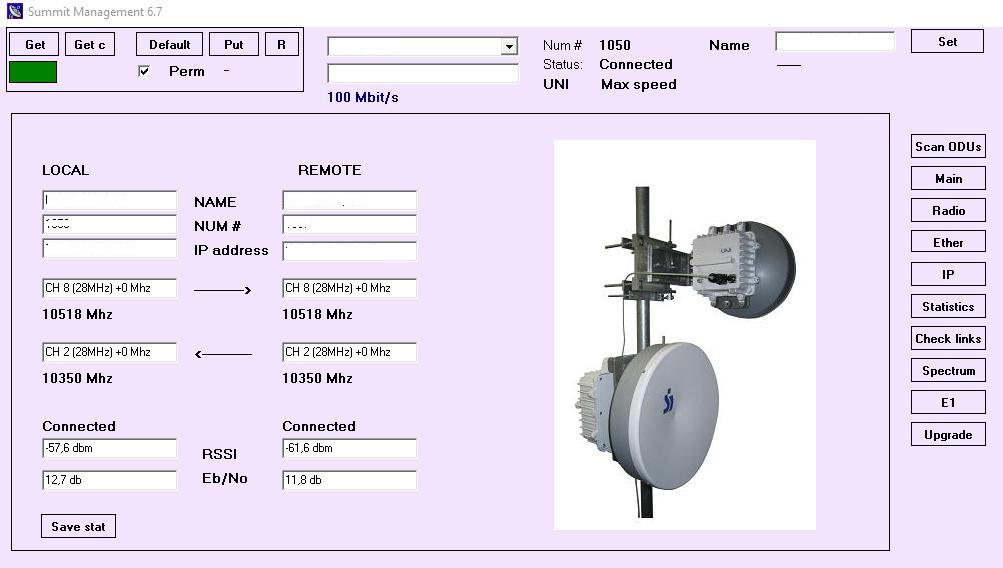This screenshot has width=1003, height=568.
Task: Click the REMOTE name input field
Action: coord(349,200)
